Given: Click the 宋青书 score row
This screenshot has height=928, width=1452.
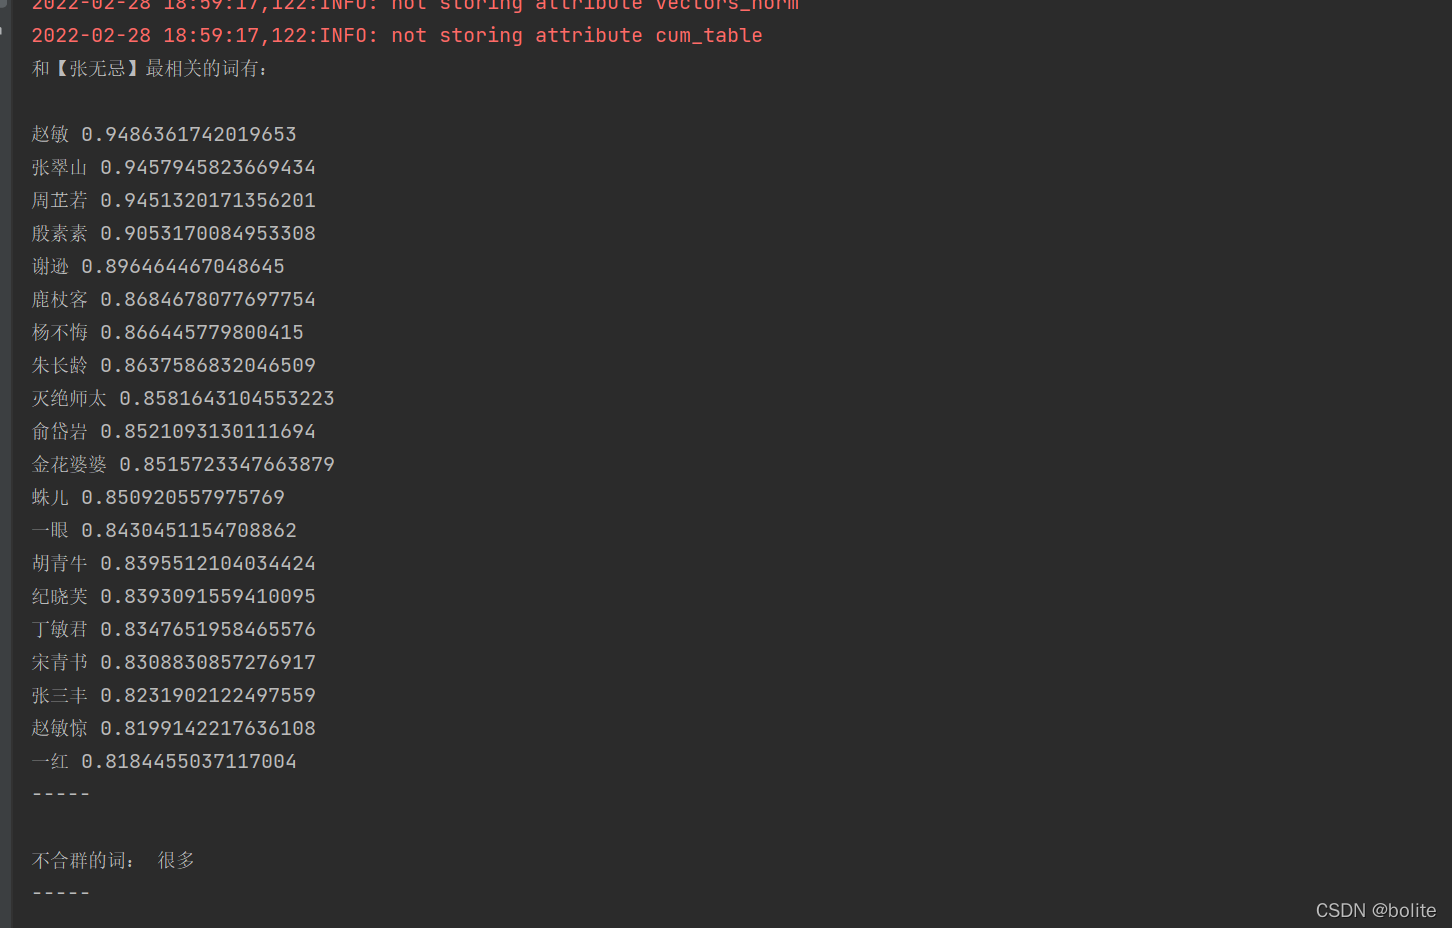Looking at the screenshot, I should coord(174,662).
